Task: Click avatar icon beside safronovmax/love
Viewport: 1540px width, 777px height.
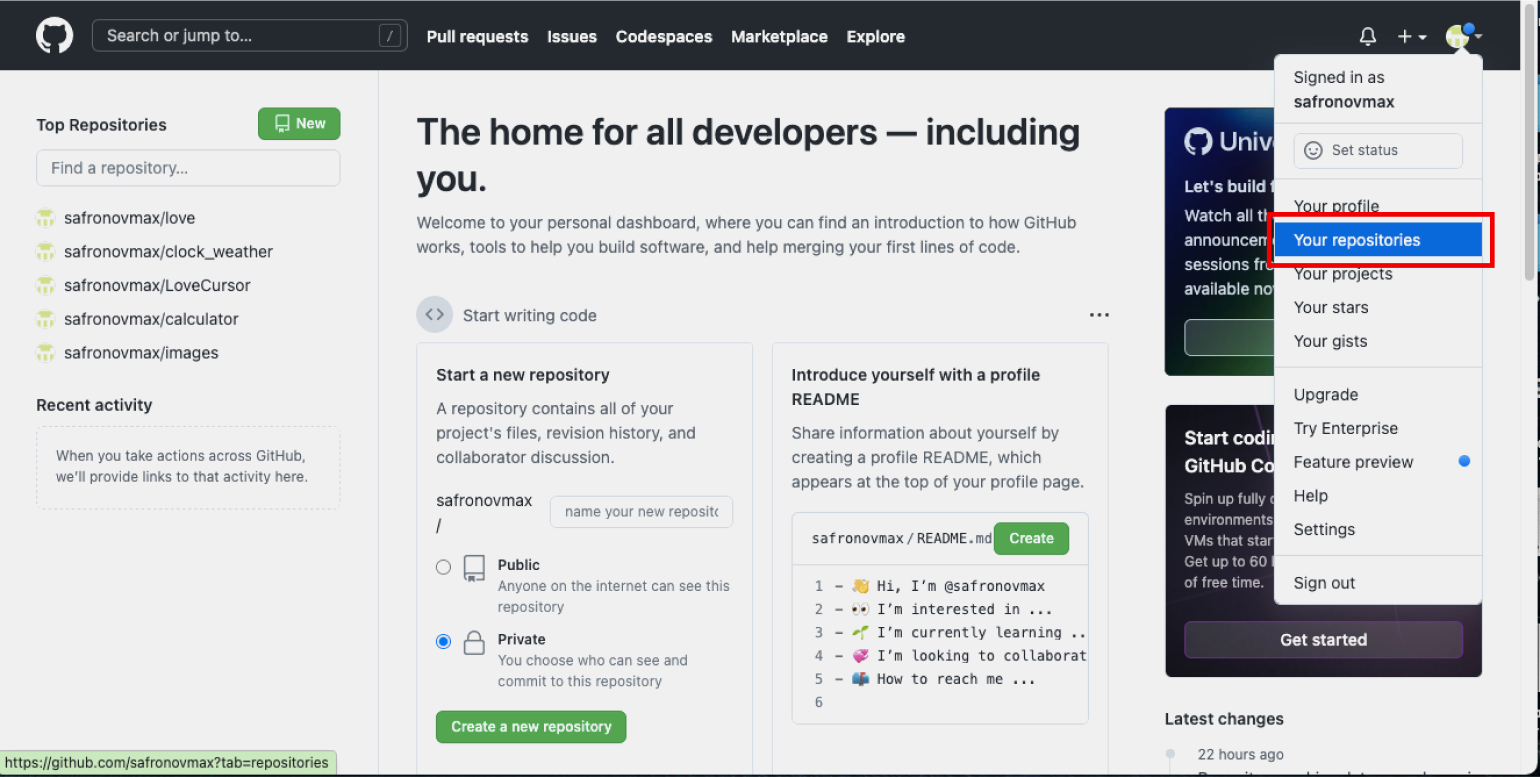Action: click(x=45, y=218)
